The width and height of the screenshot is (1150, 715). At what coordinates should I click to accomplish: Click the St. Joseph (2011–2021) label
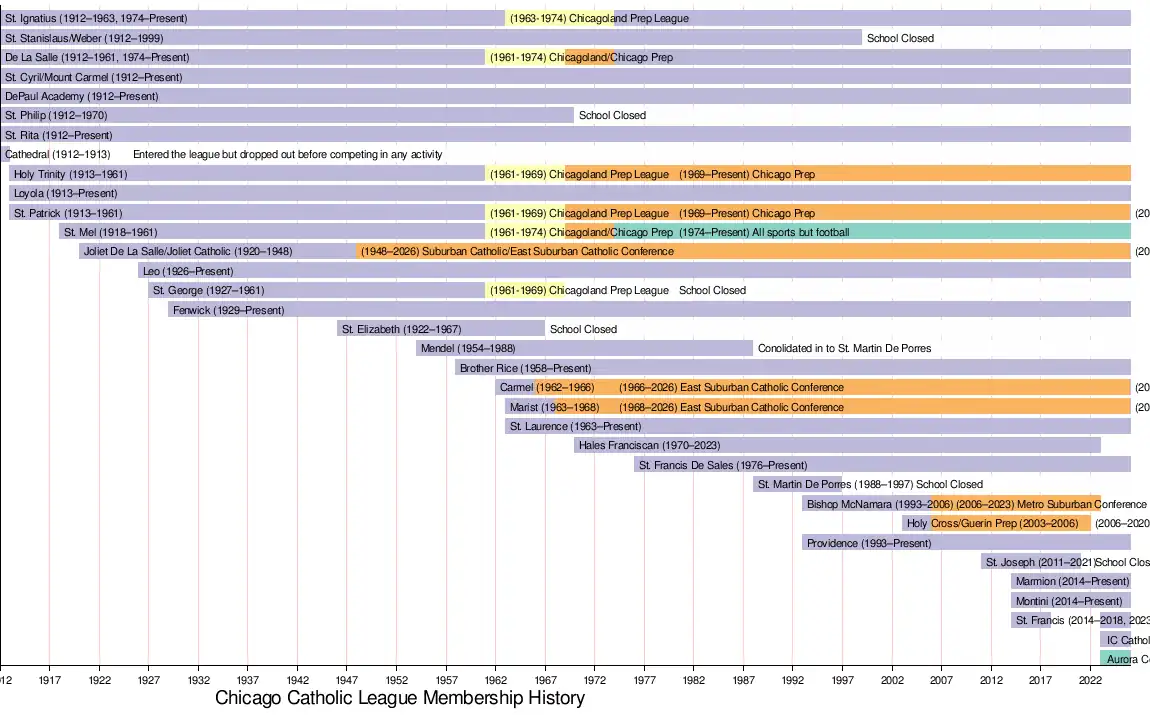tap(1040, 562)
